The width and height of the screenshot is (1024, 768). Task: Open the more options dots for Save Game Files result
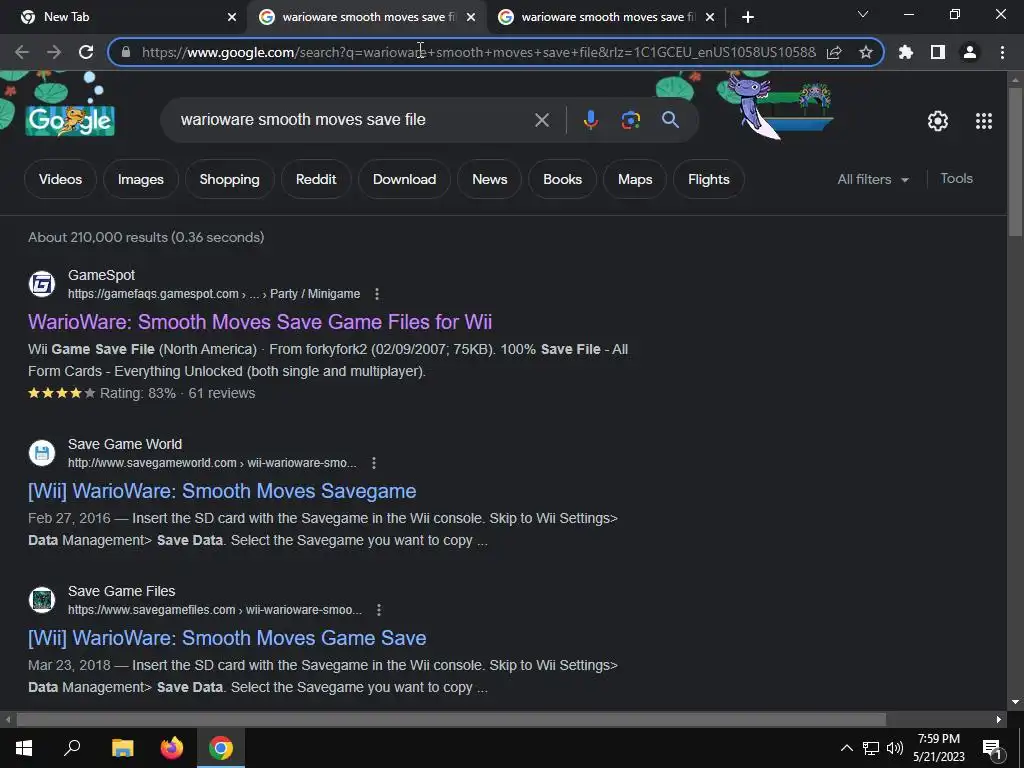click(379, 610)
